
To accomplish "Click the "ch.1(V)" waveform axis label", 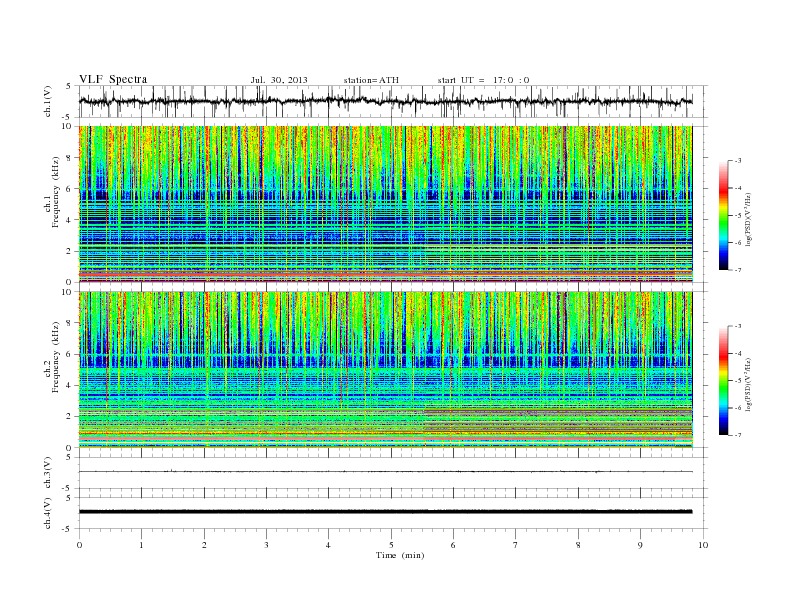I will (x=48, y=101).
